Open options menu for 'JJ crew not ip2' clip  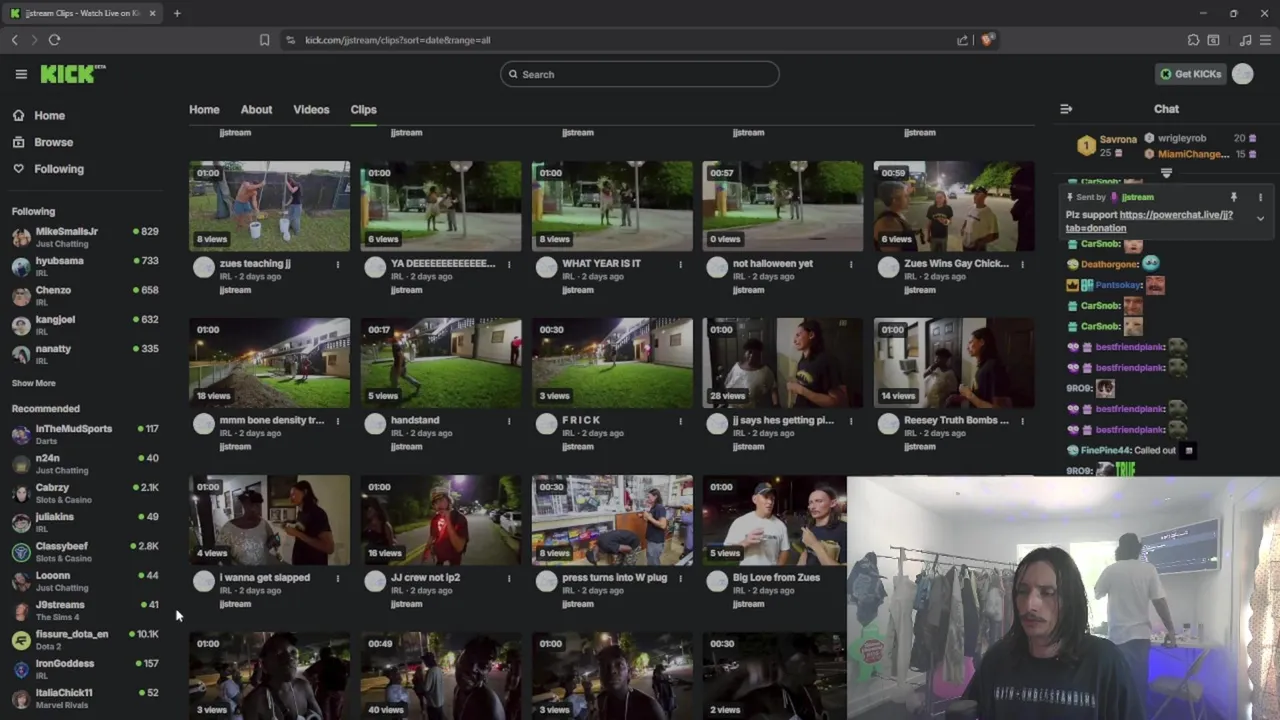[509, 579]
